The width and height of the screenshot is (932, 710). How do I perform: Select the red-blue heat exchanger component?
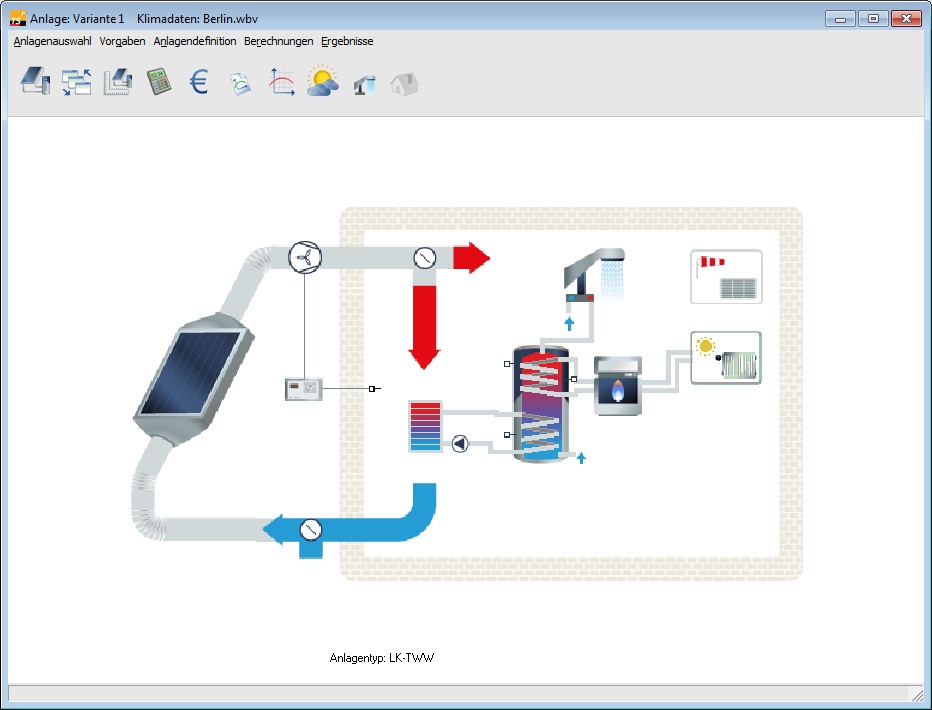pos(425,427)
